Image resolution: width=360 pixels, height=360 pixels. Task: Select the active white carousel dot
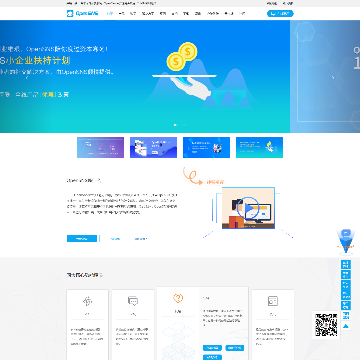coord(175,125)
